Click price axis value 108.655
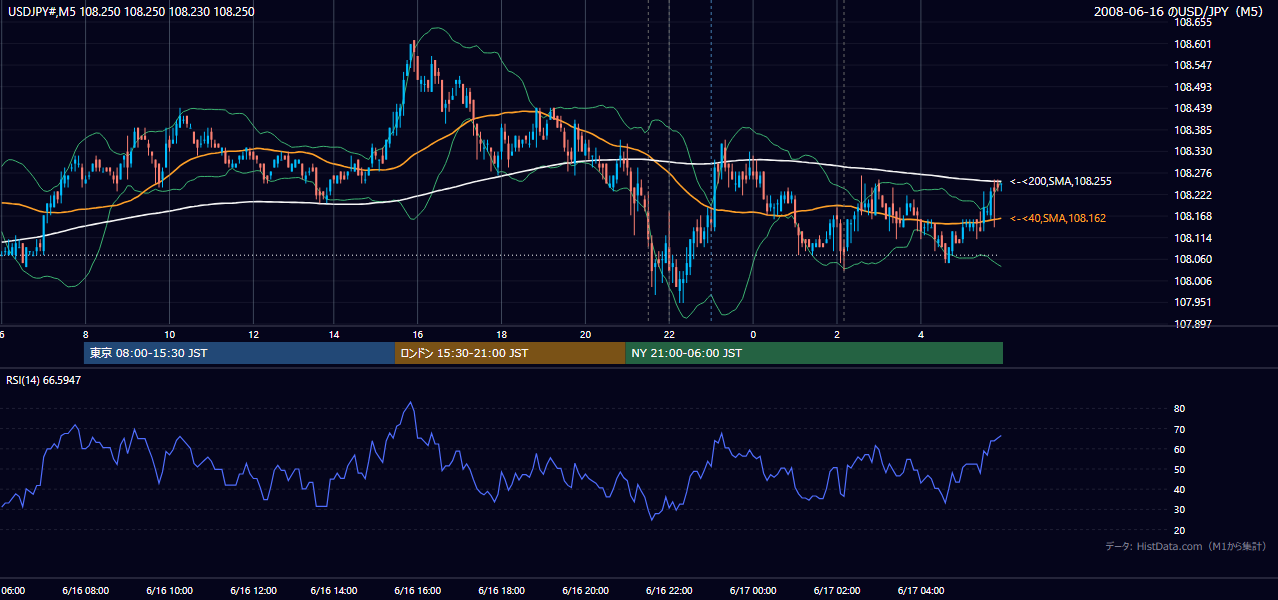 [x=1192, y=22]
